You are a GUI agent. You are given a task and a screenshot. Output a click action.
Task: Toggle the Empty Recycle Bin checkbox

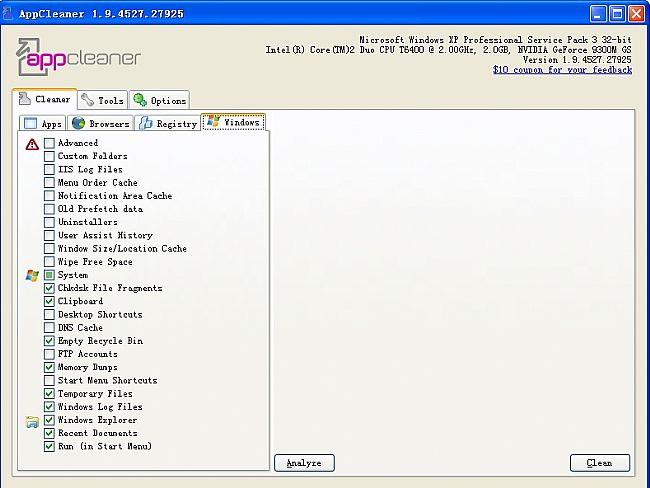(x=49, y=341)
